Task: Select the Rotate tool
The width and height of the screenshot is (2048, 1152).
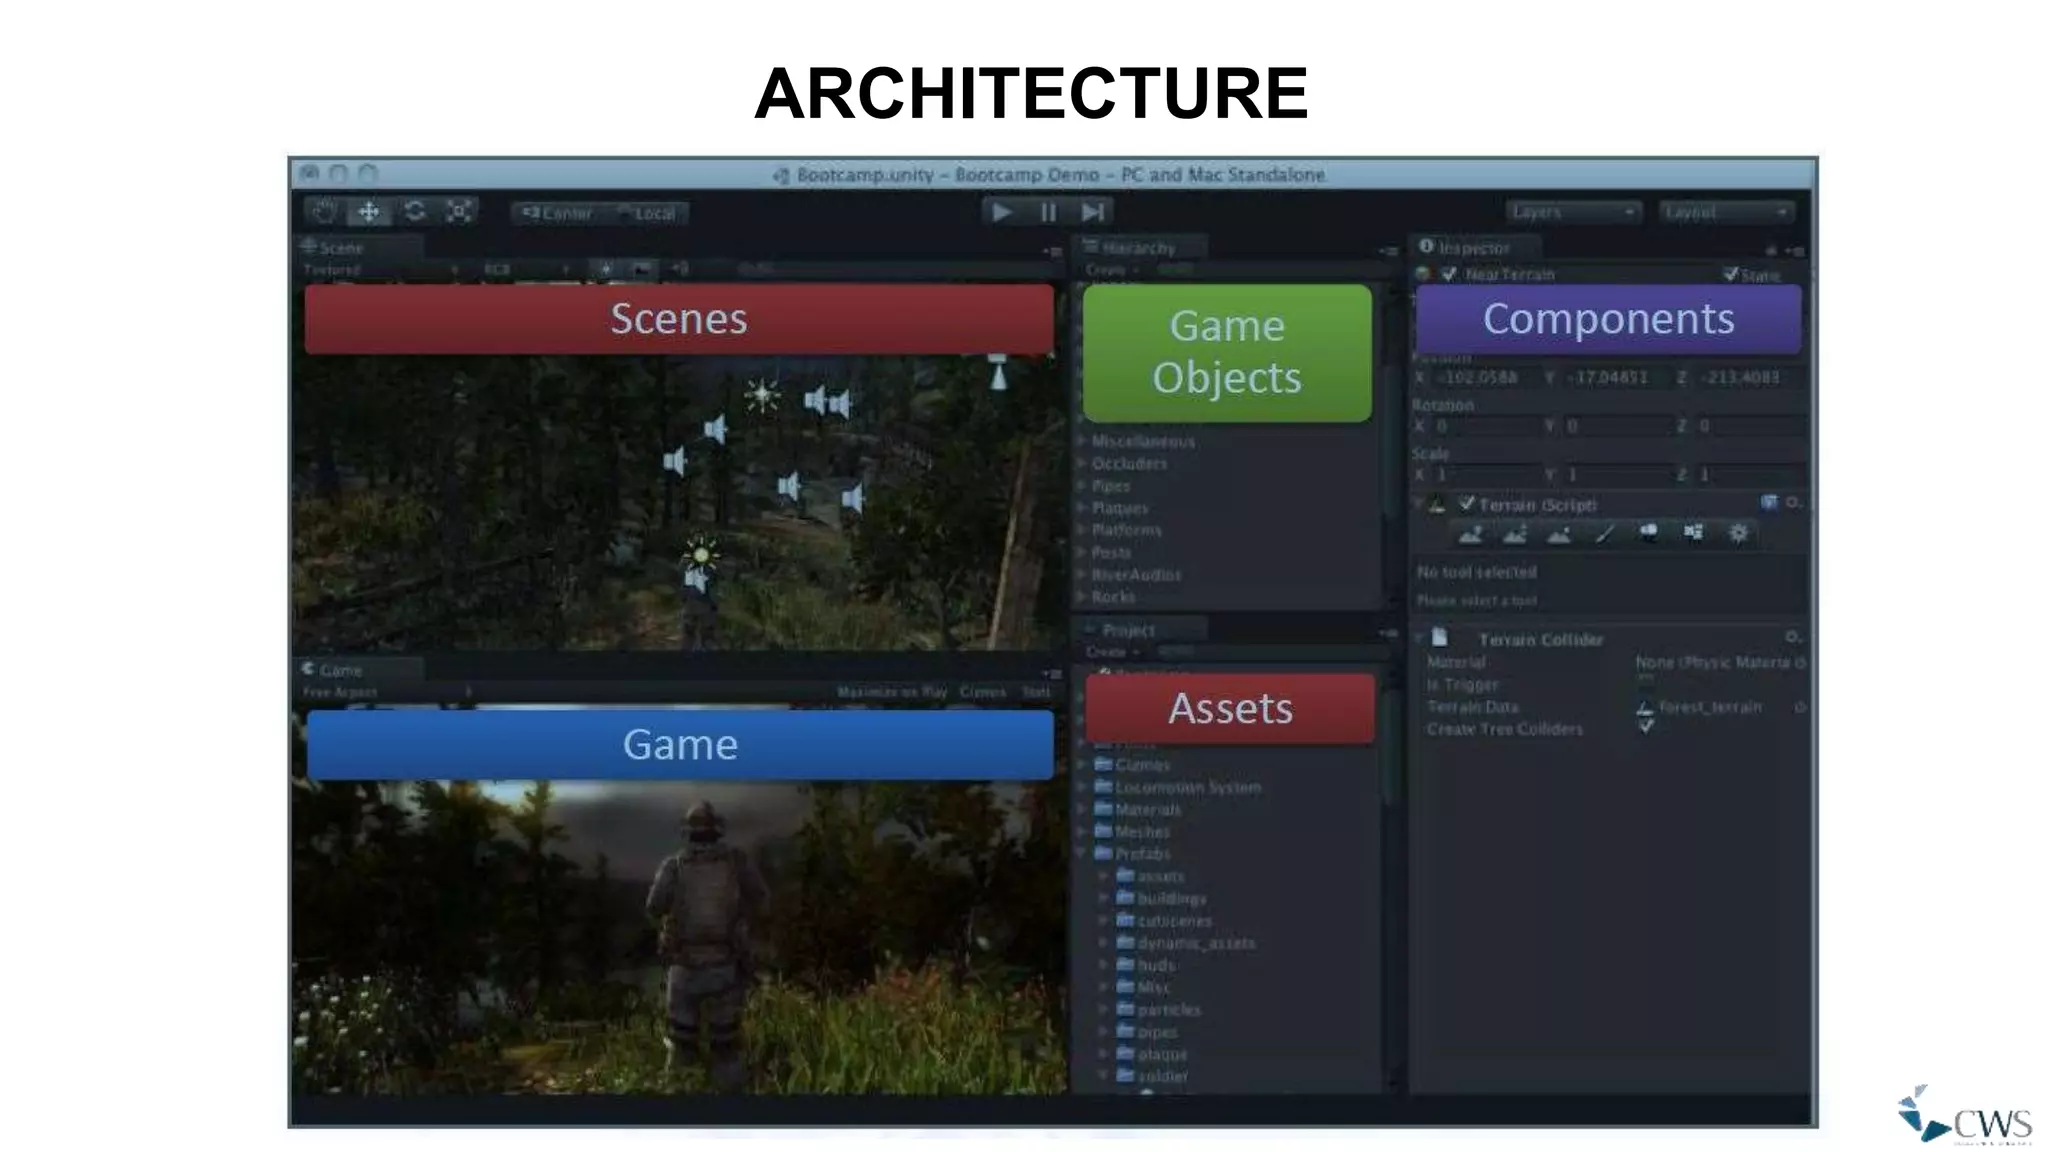Action: [x=414, y=212]
